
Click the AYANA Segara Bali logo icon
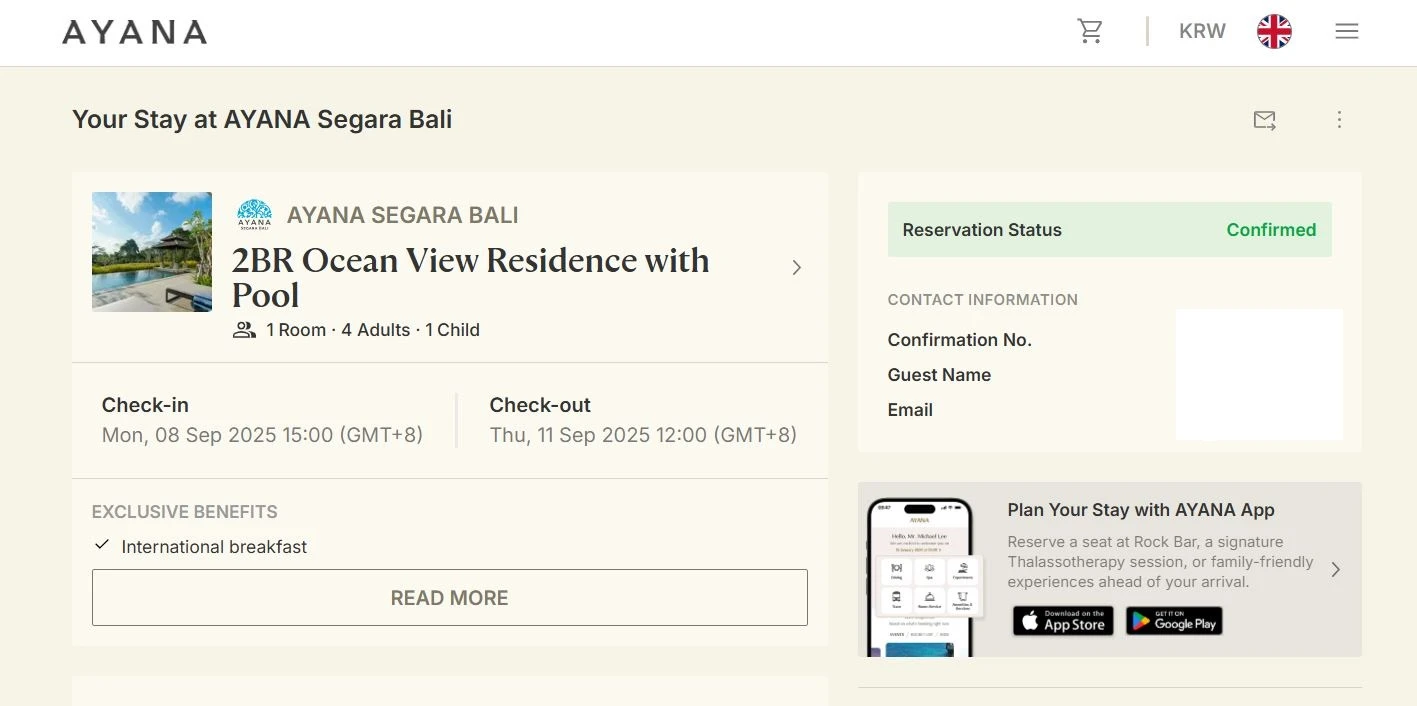coord(254,215)
